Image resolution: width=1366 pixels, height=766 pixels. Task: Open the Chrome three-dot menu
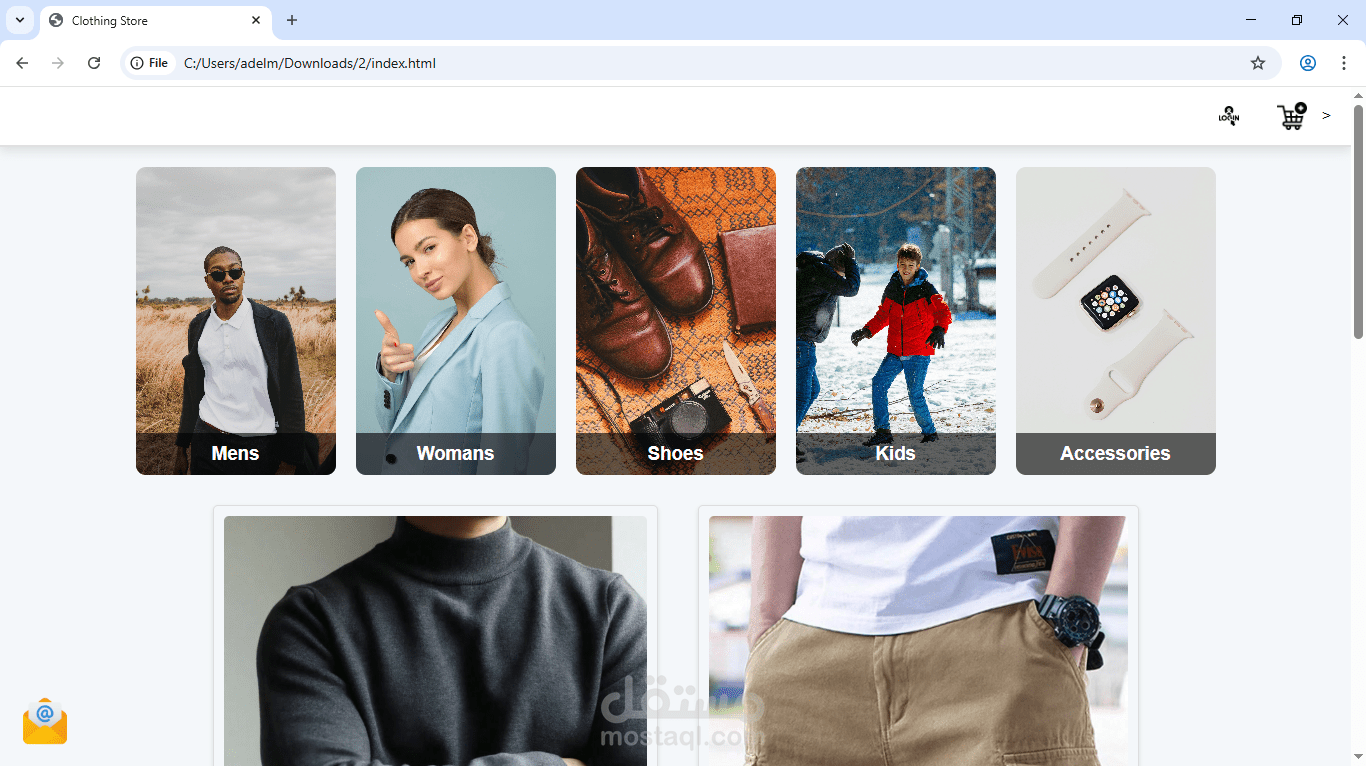1344,63
